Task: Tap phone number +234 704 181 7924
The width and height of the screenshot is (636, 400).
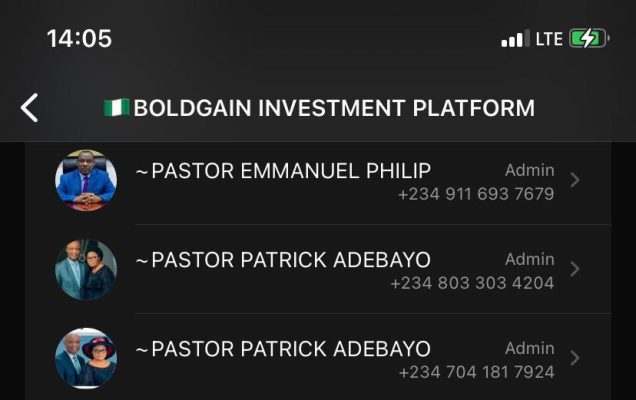Action: (476, 372)
